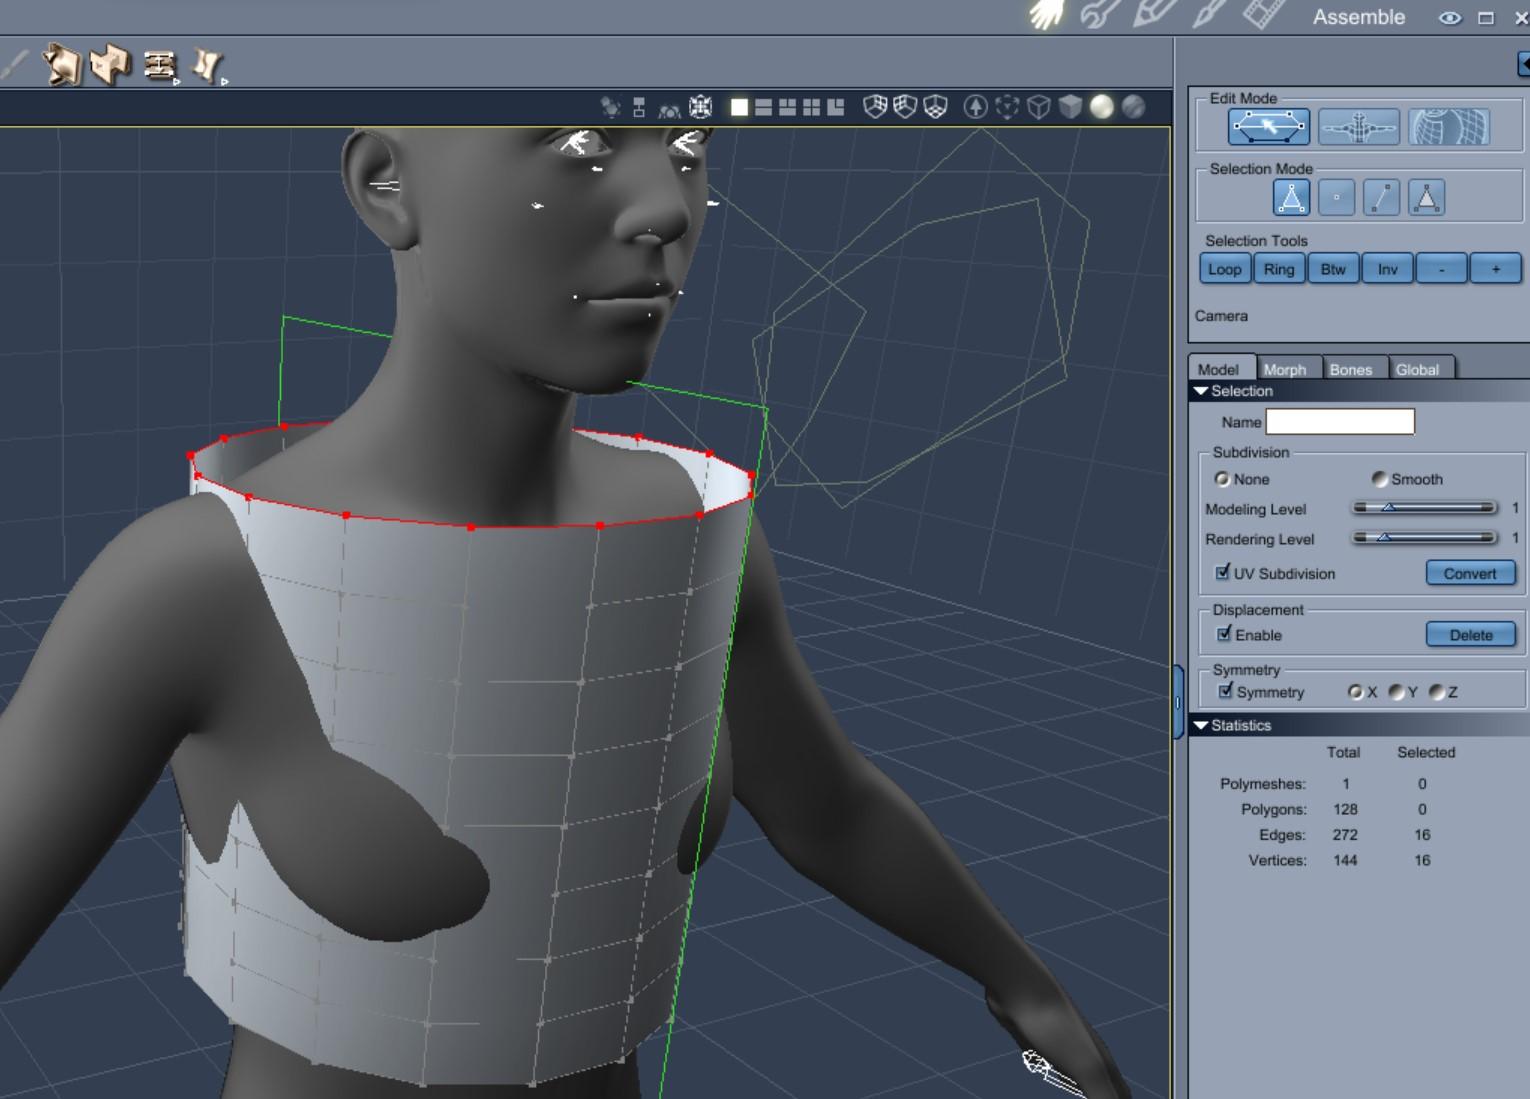This screenshot has width=1530, height=1099.
Task: Click the Ring selection button
Action: point(1279,269)
